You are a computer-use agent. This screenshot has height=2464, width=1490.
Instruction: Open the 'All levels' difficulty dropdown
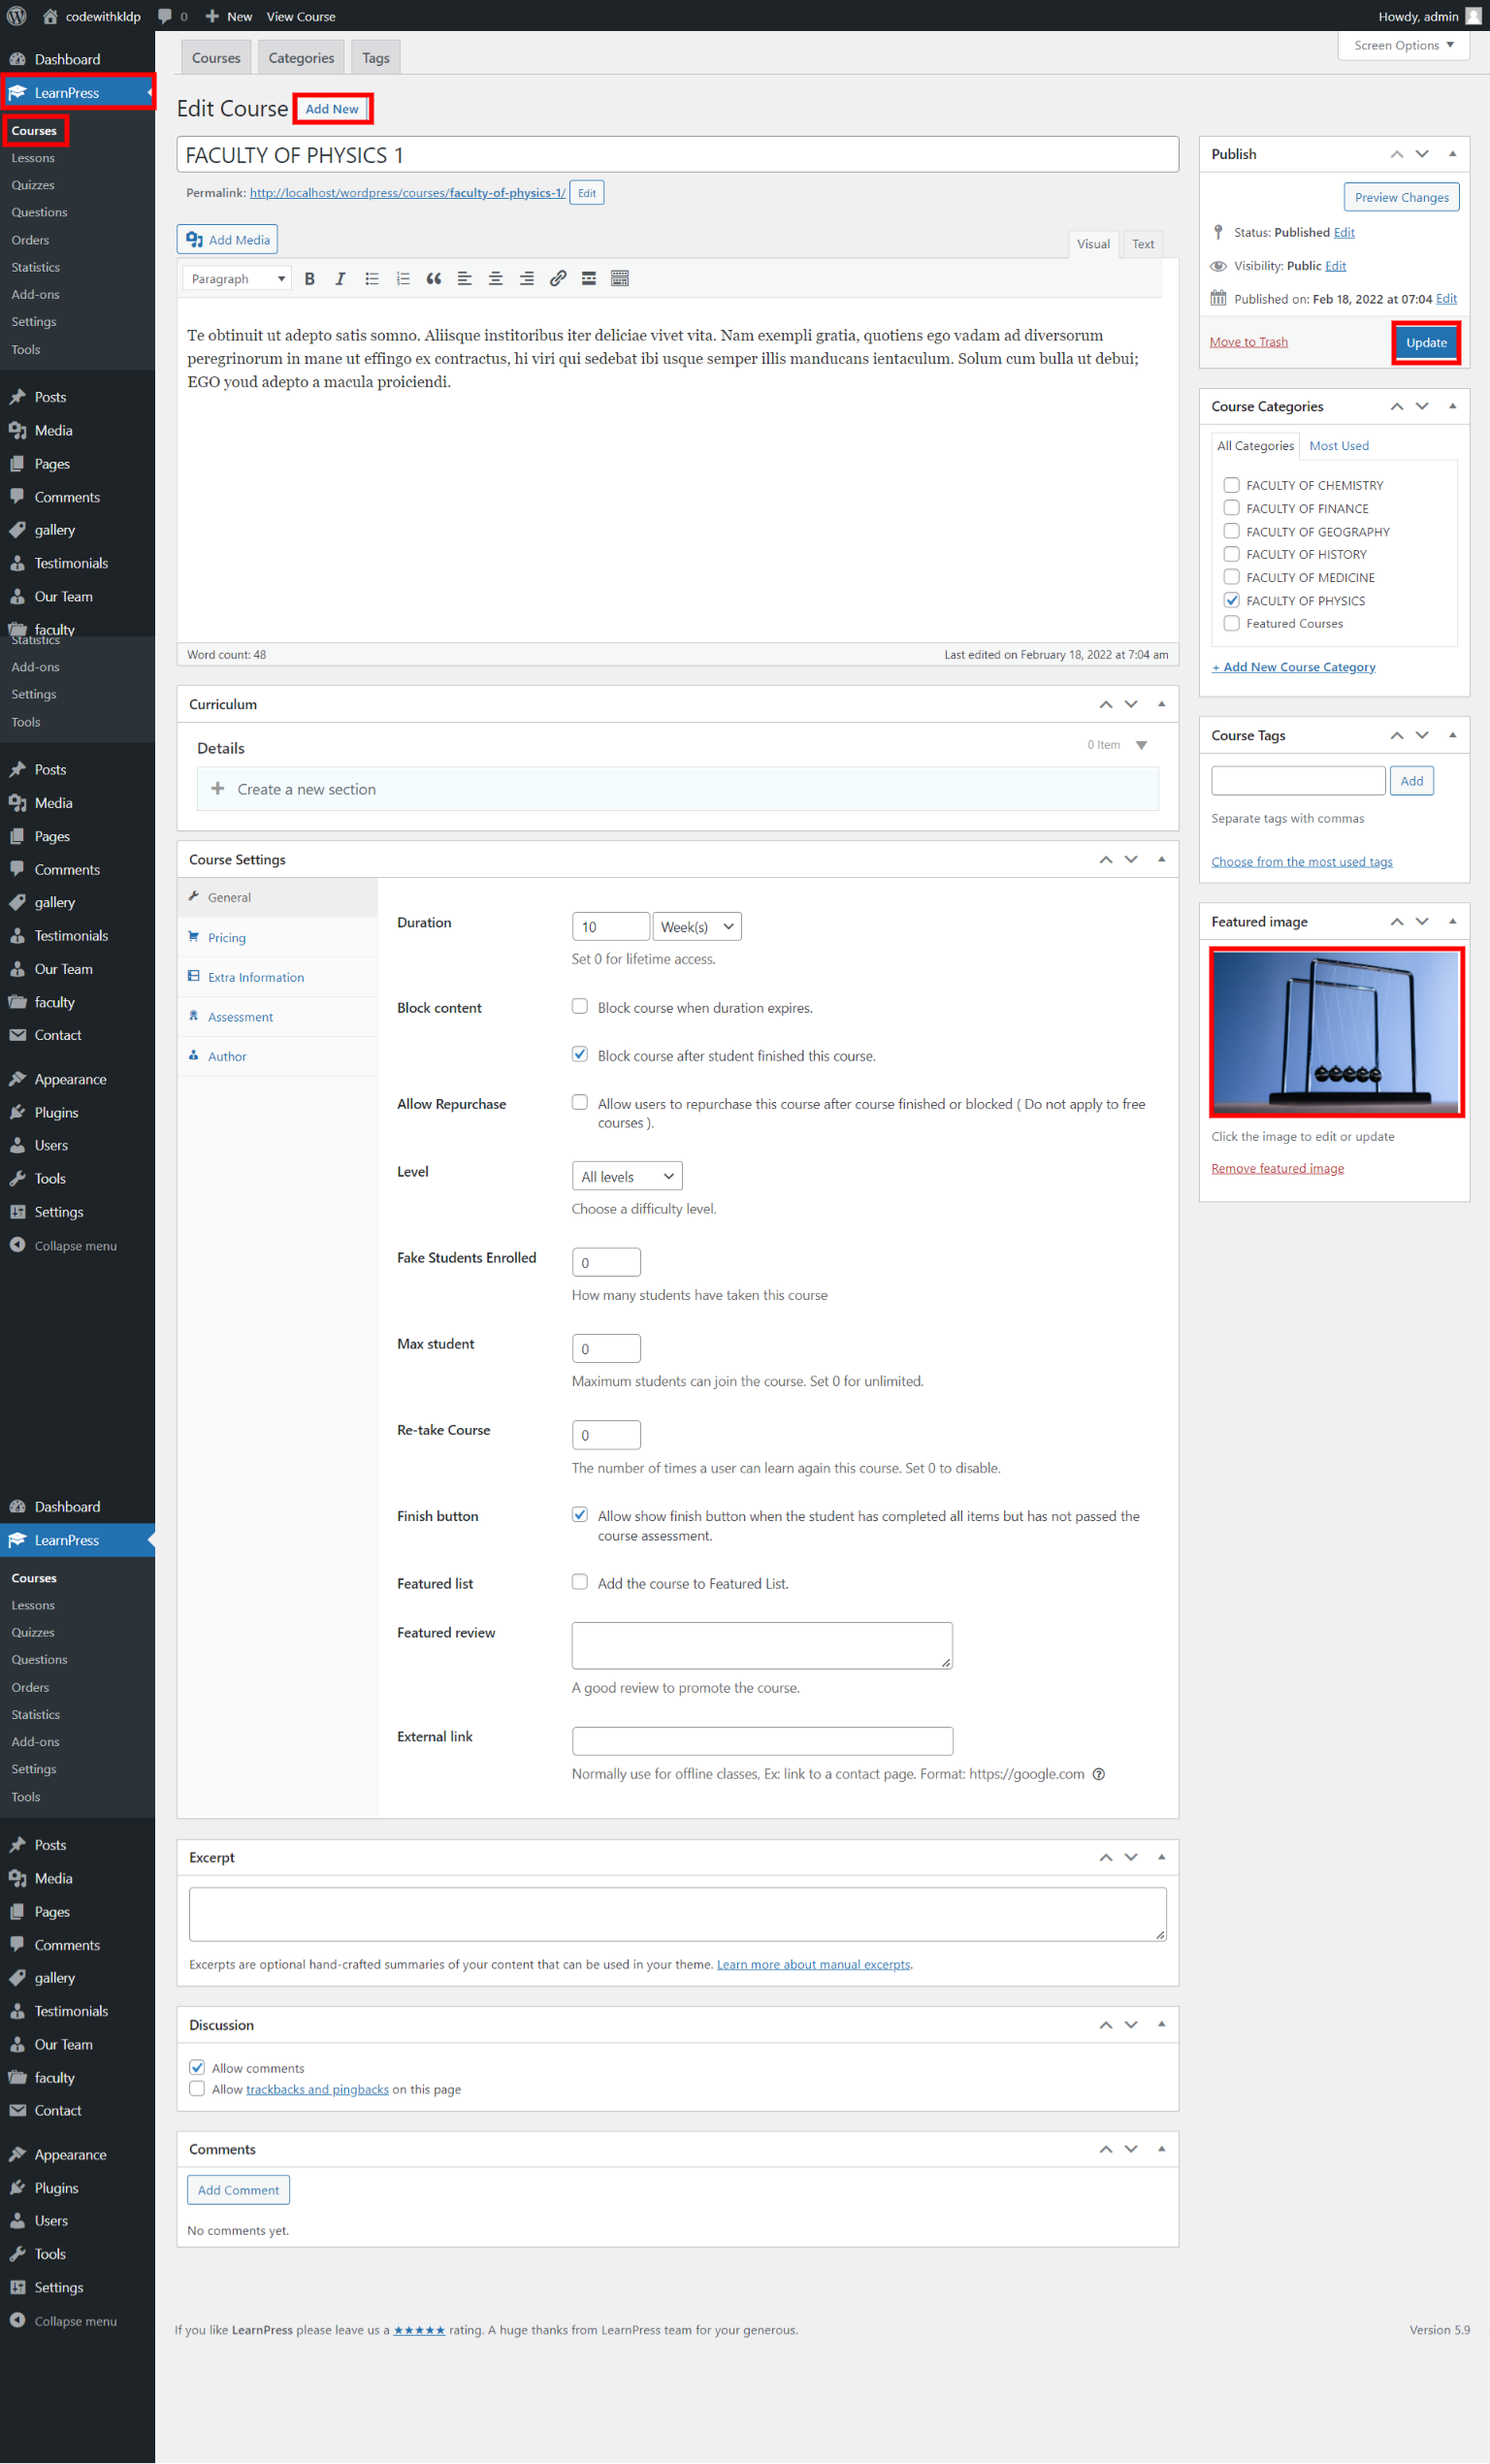[627, 1176]
